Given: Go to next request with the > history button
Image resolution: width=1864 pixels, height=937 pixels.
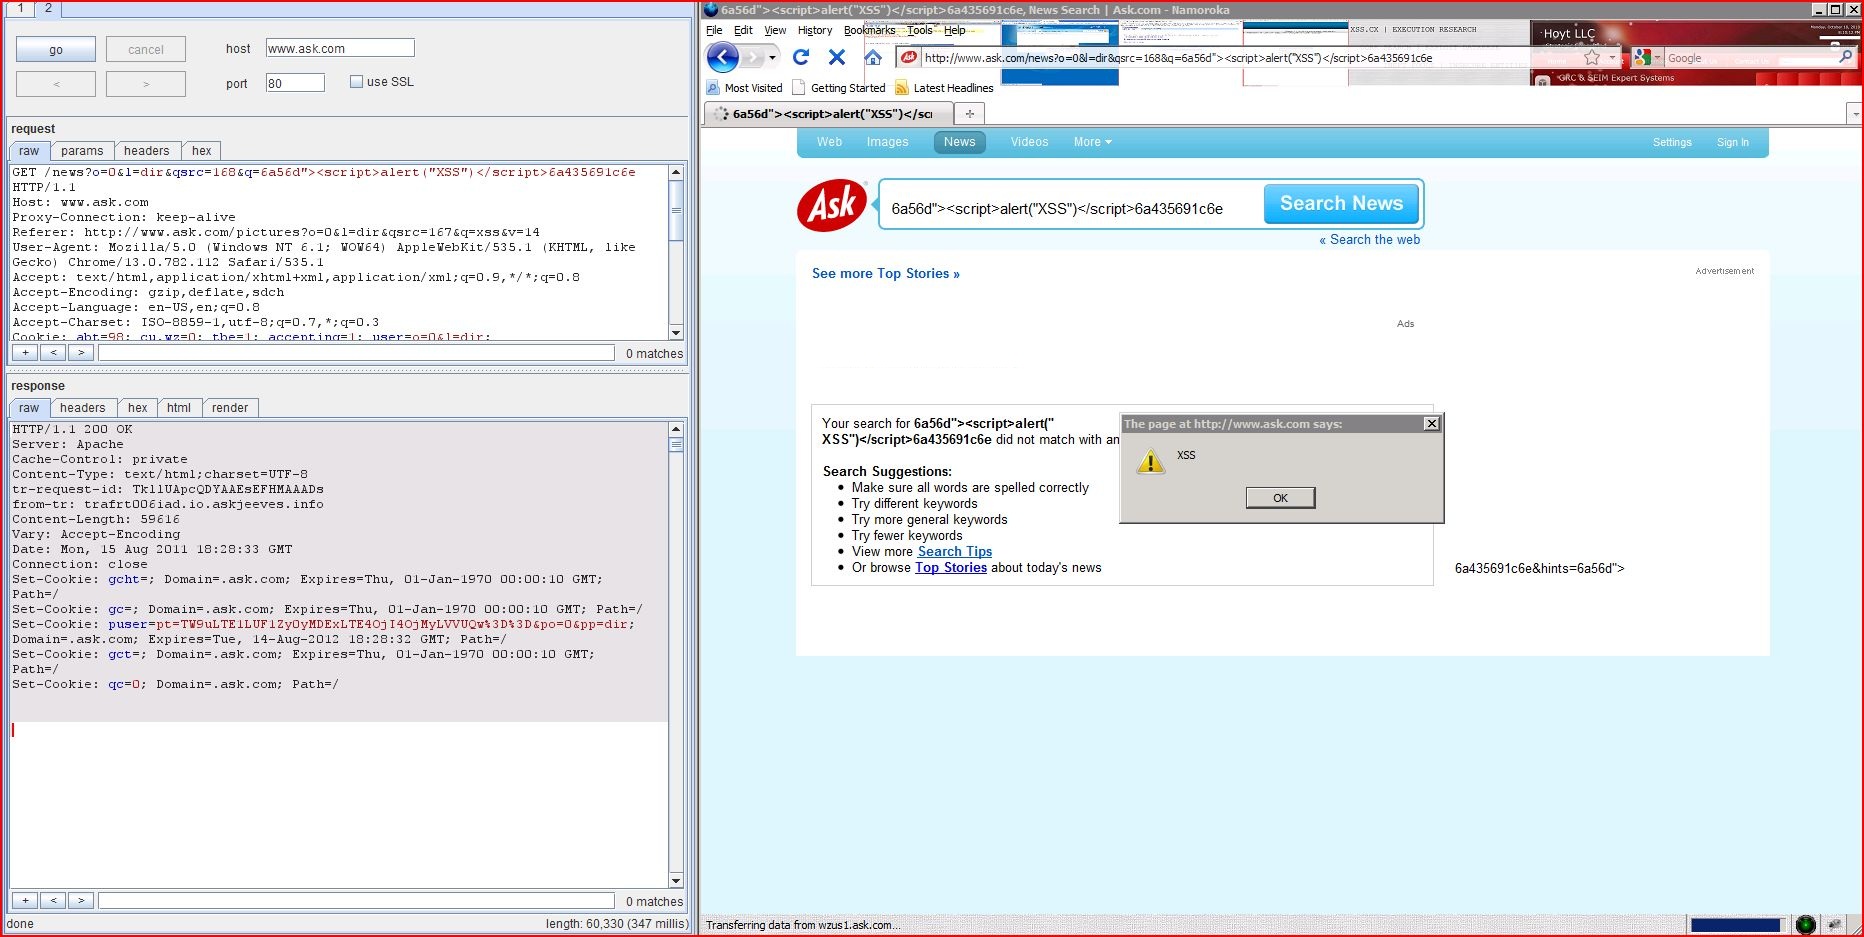Looking at the screenshot, I should click(146, 84).
